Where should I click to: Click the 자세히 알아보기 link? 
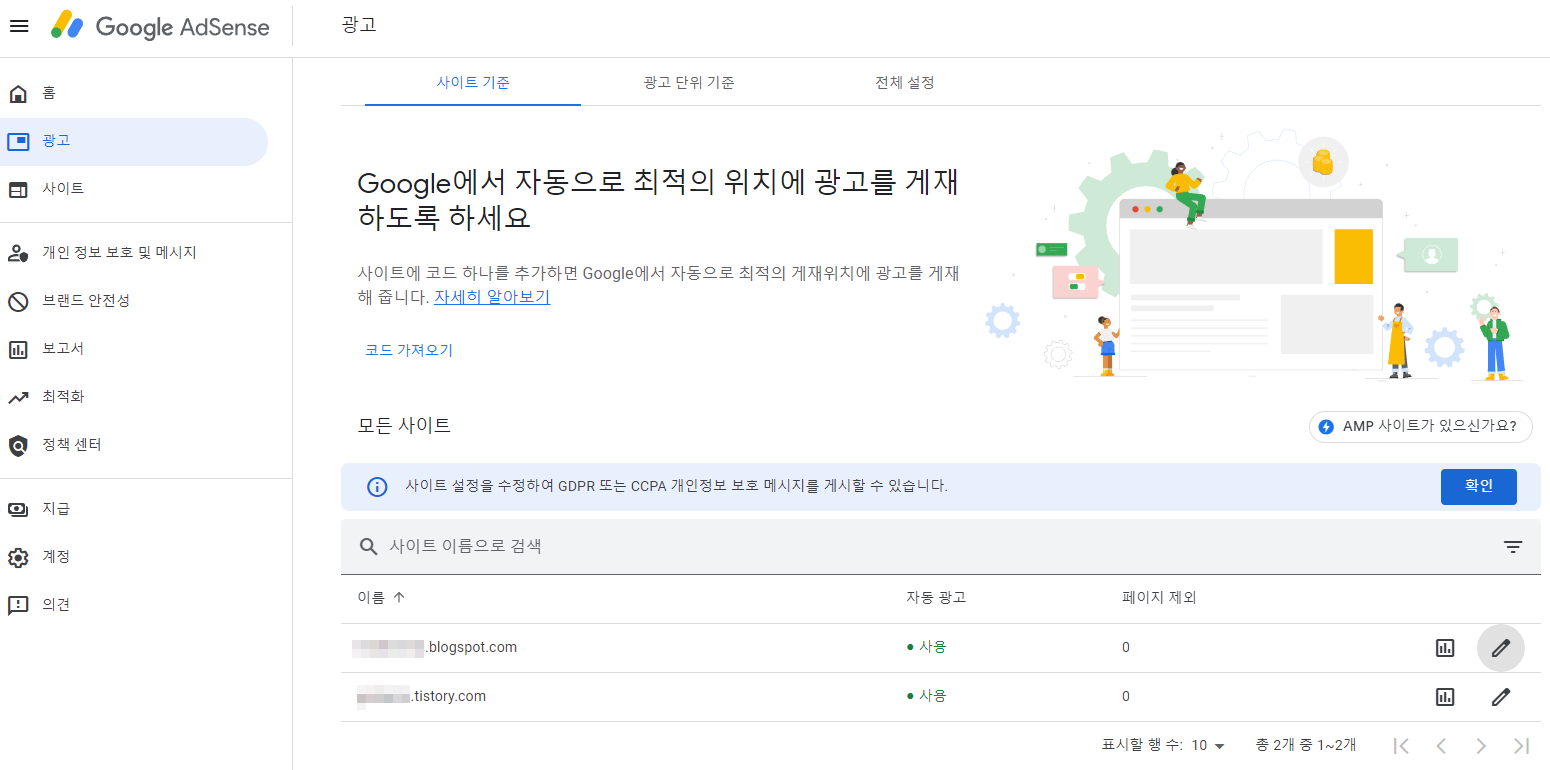[x=492, y=298]
